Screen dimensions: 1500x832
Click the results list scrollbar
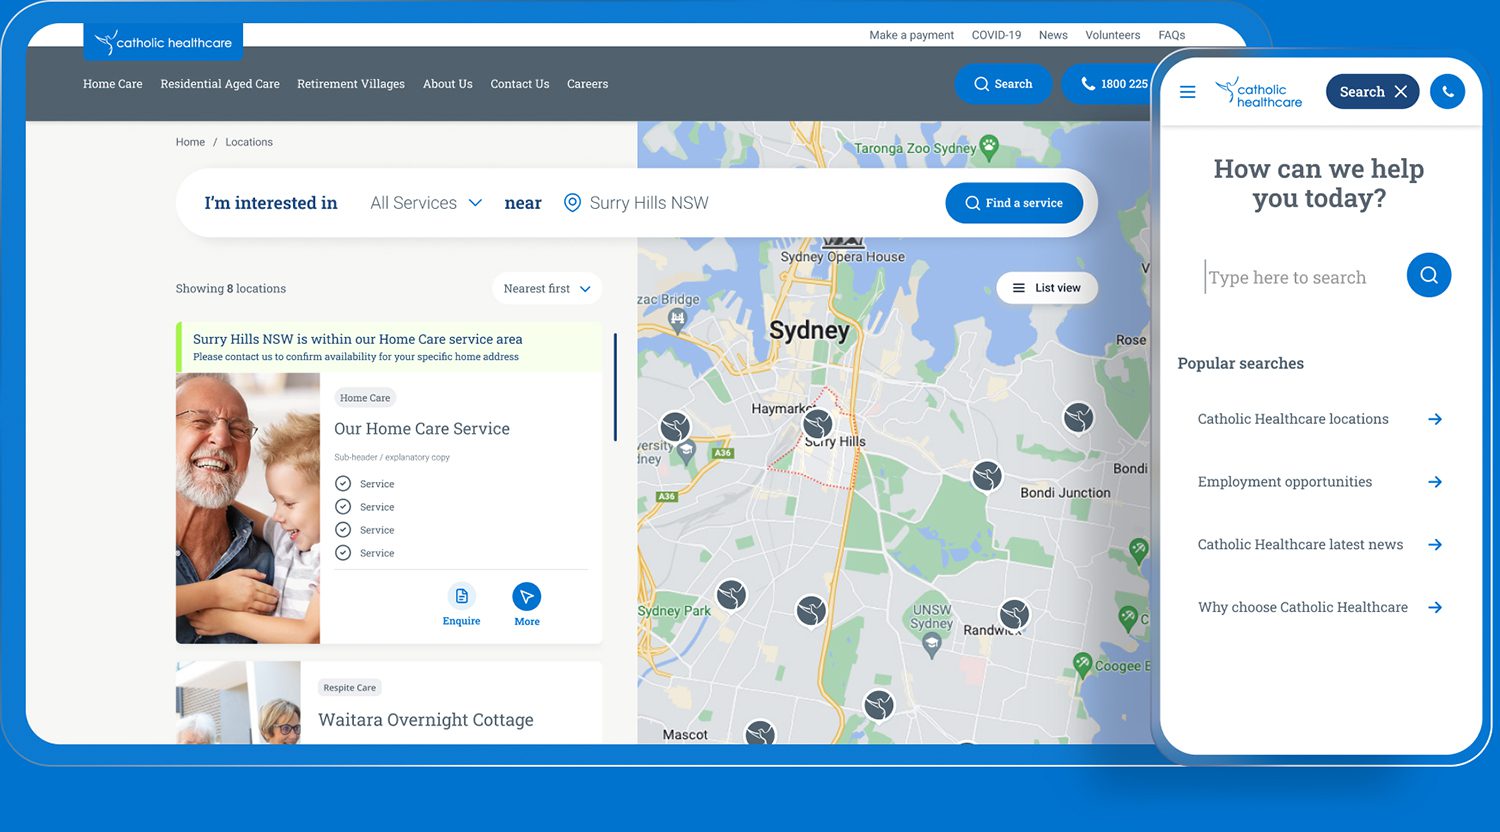click(615, 388)
